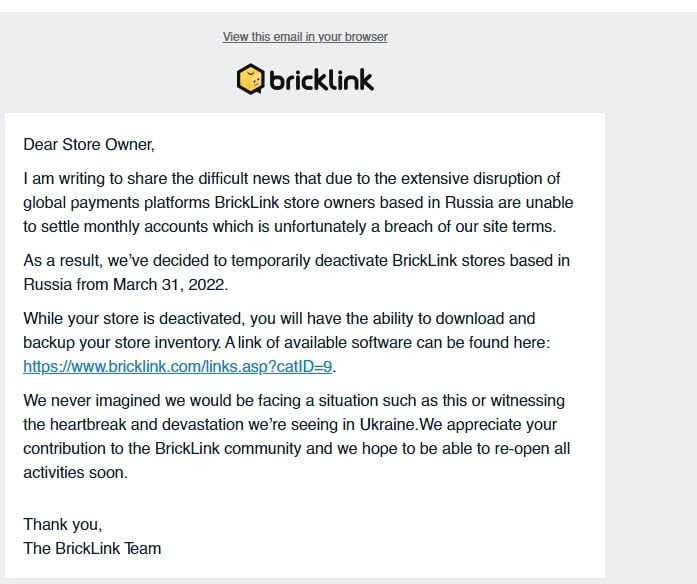Click the date "March 31, 2022"
Screen dimensions: 697x584
click(x=169, y=285)
